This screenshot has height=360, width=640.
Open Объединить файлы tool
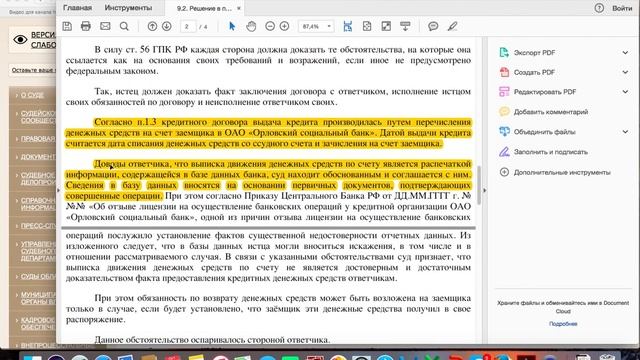pos(544,132)
